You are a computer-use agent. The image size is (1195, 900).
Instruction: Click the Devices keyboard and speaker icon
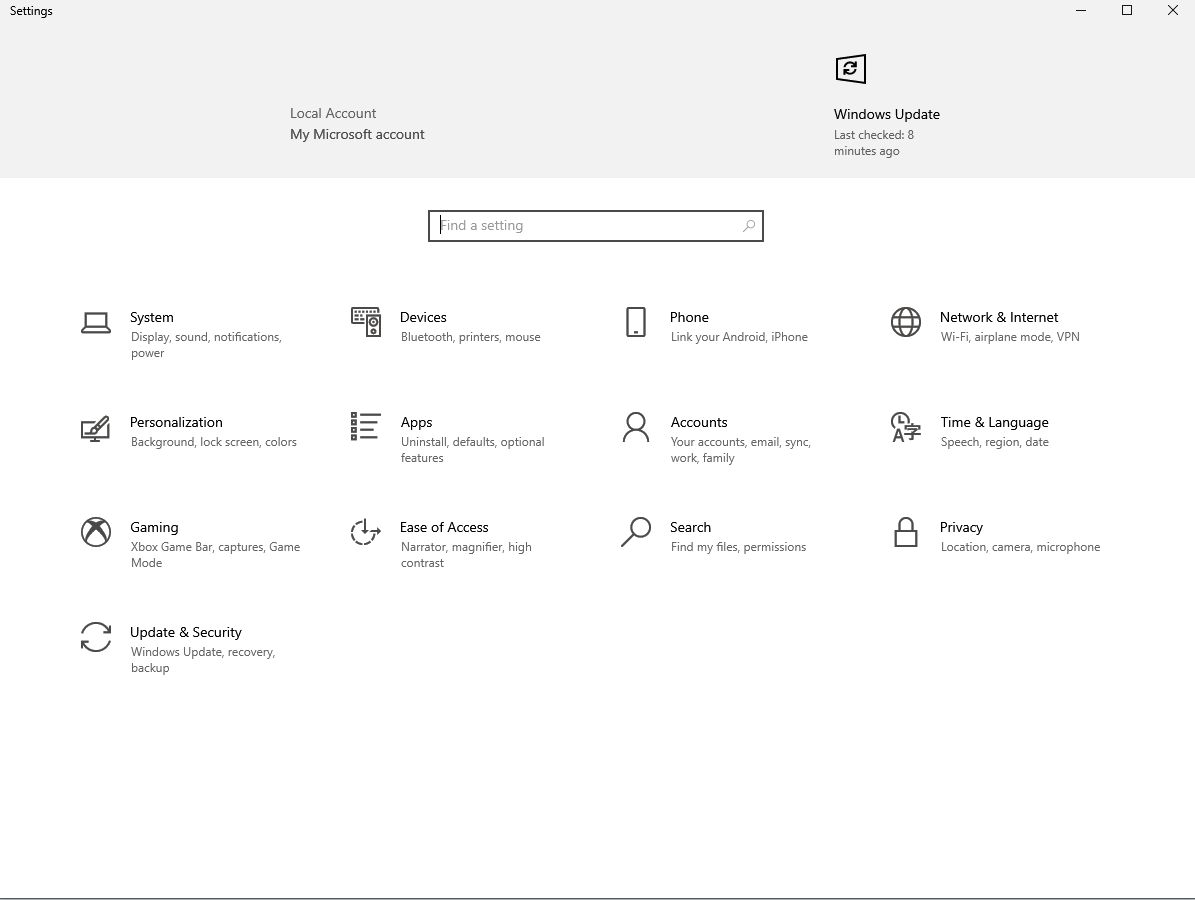click(x=366, y=322)
